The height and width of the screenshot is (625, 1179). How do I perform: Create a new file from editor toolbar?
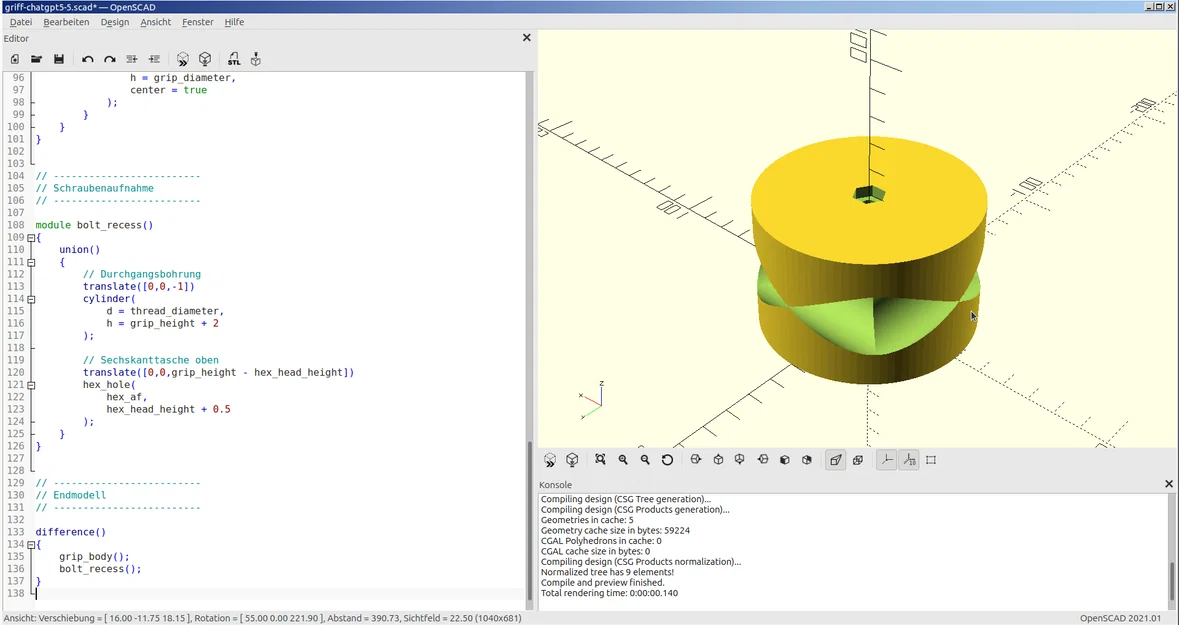click(14, 59)
